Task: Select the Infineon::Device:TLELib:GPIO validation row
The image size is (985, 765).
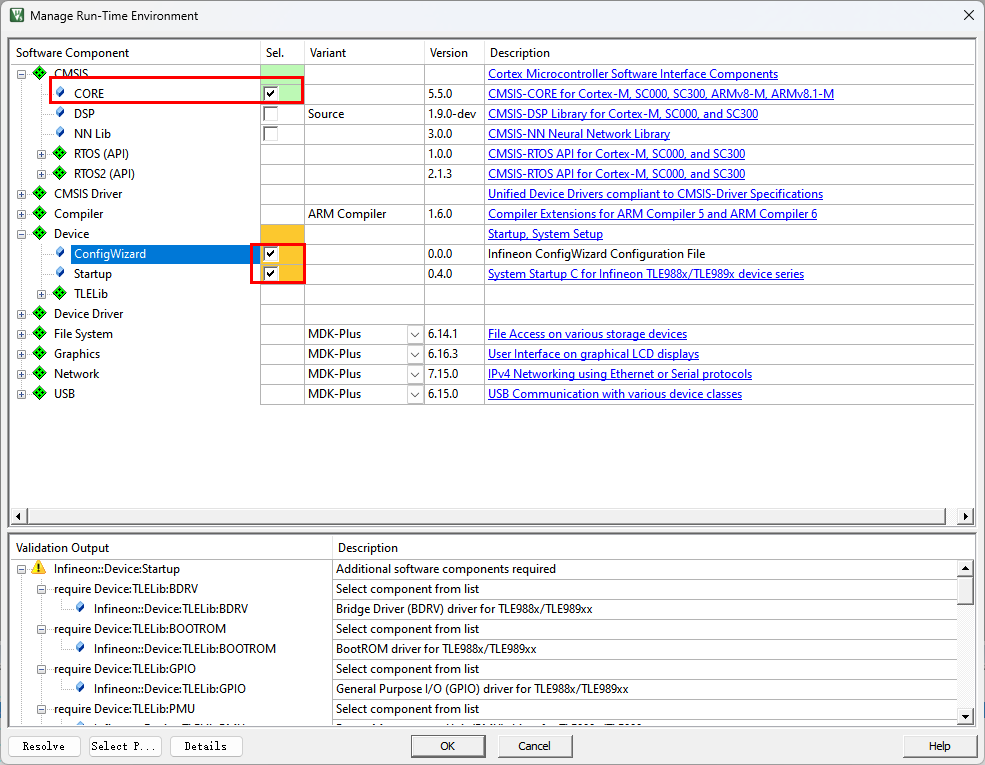Action: (170, 689)
